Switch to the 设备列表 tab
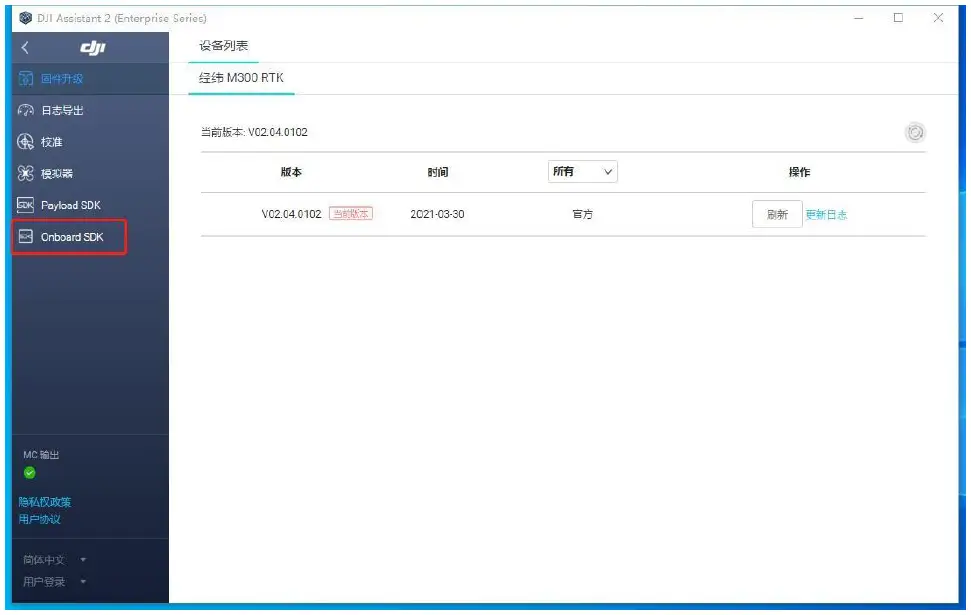 224,45
